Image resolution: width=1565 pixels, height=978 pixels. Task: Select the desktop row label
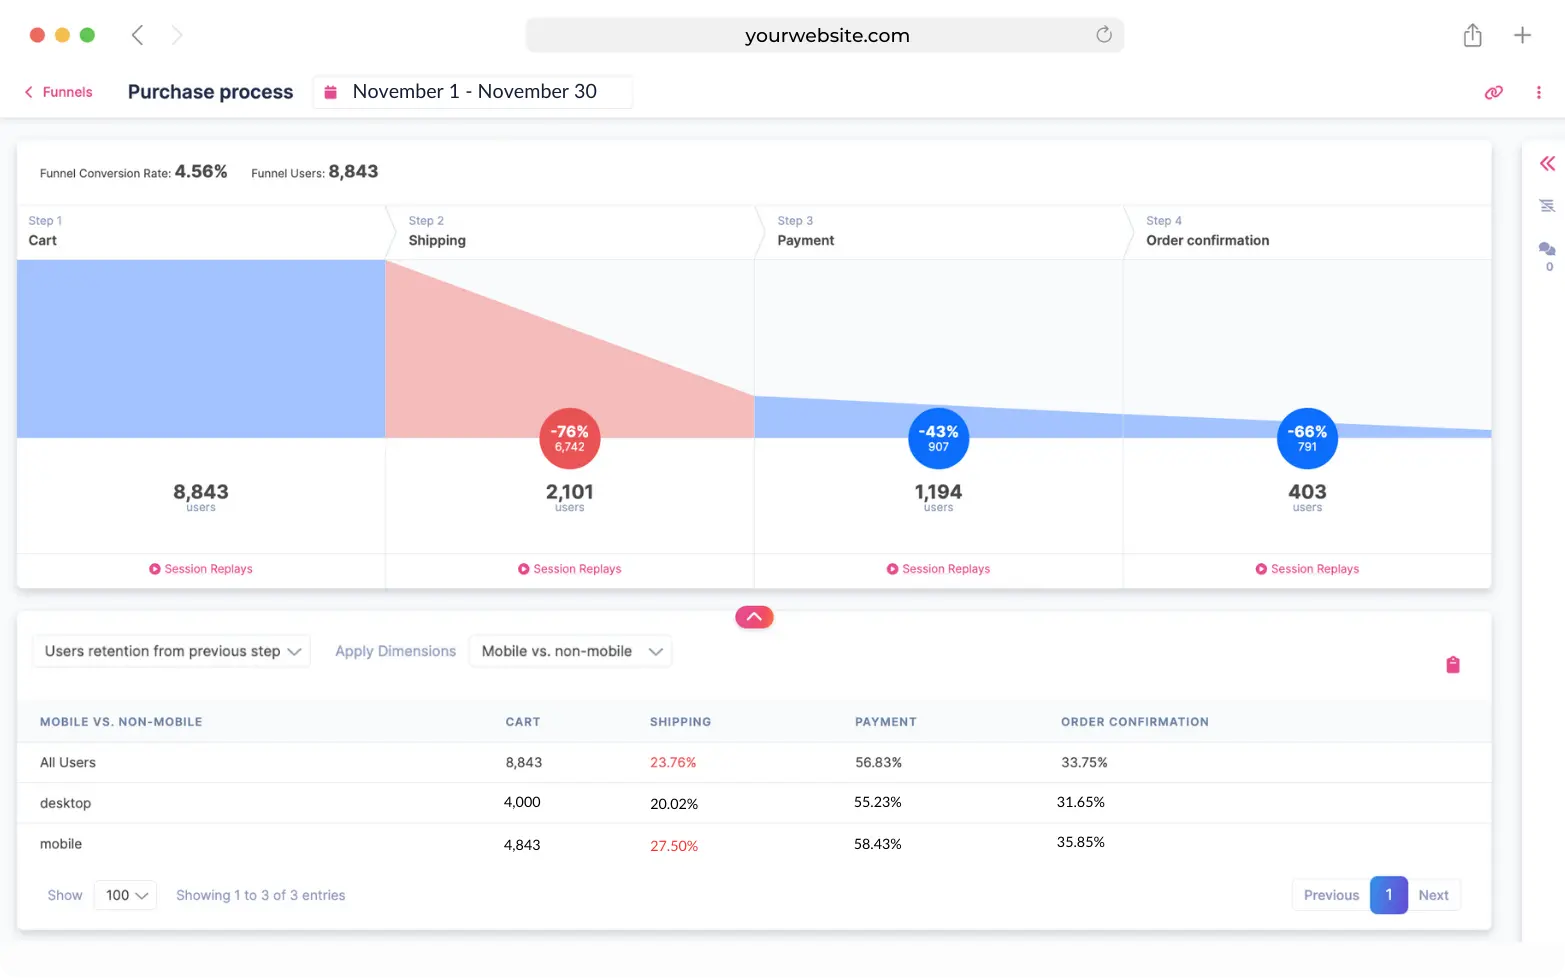(65, 803)
